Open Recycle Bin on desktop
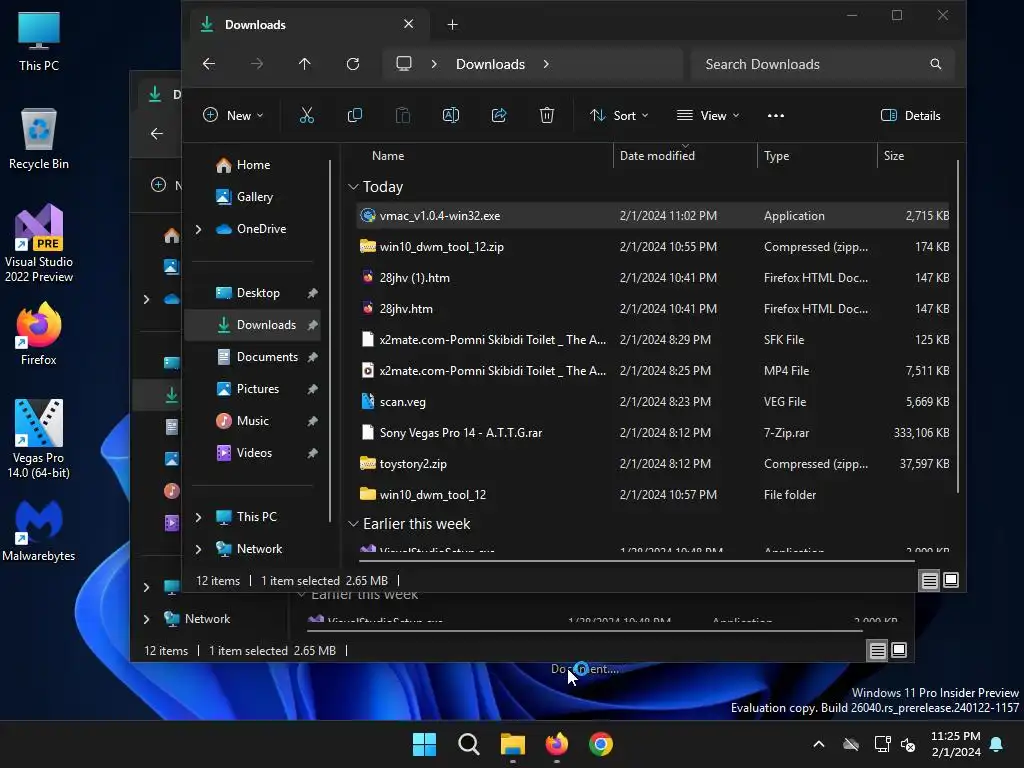Viewport: 1024px width, 768px height. 39,139
